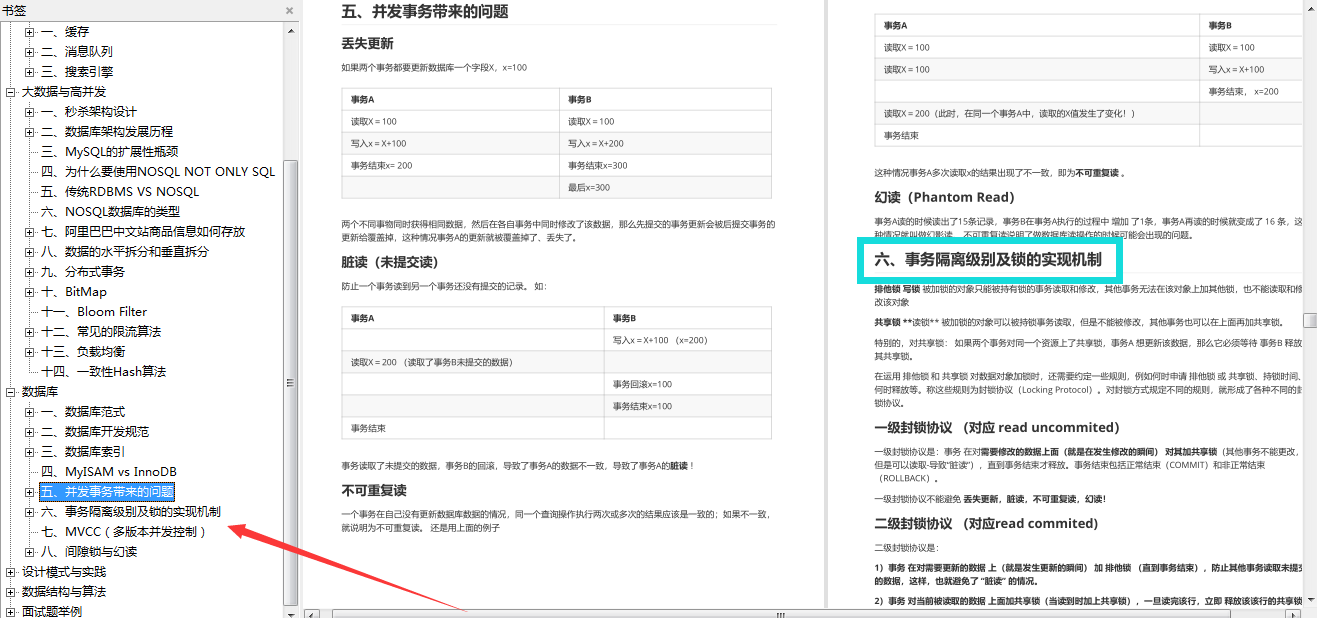Go to 八、数据的水平拆分和垂直拆分

(125, 252)
